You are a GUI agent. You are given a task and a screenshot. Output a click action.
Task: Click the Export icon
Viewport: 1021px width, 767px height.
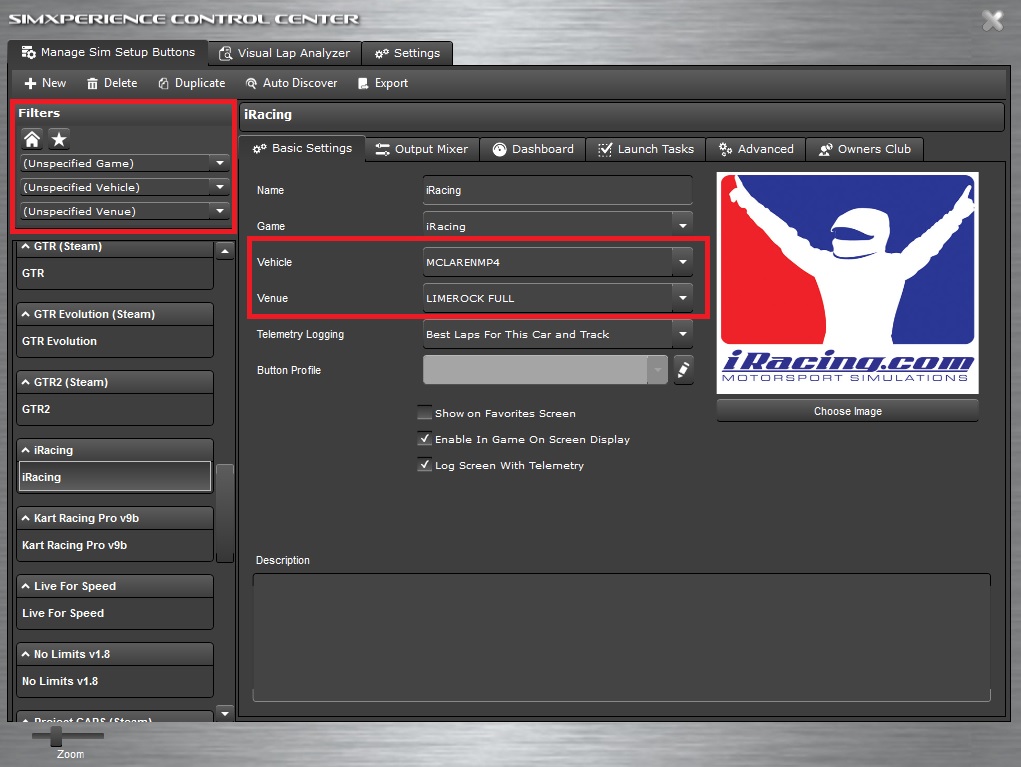[363, 83]
